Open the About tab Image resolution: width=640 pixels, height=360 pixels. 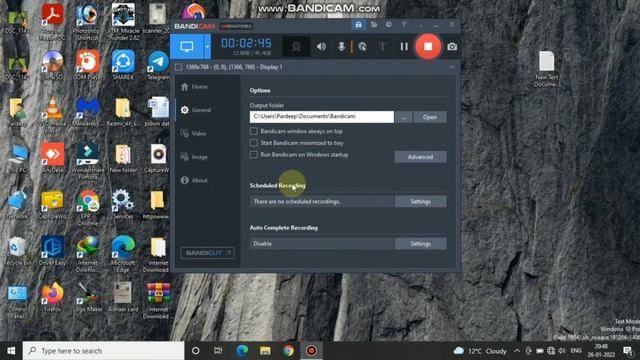(194, 180)
